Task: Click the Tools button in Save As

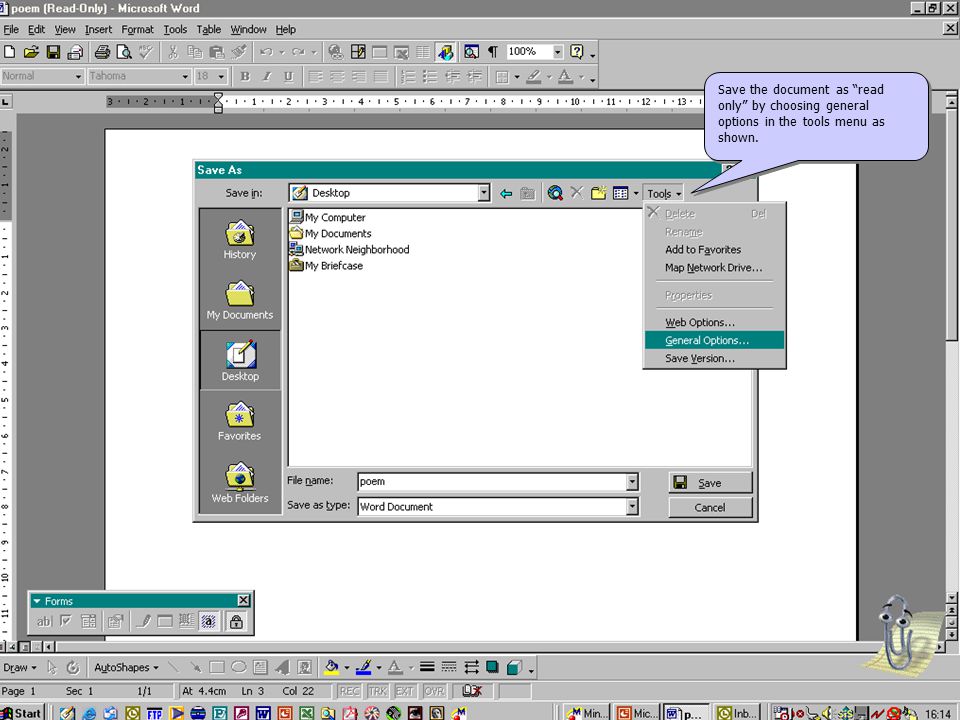Action: pos(664,193)
